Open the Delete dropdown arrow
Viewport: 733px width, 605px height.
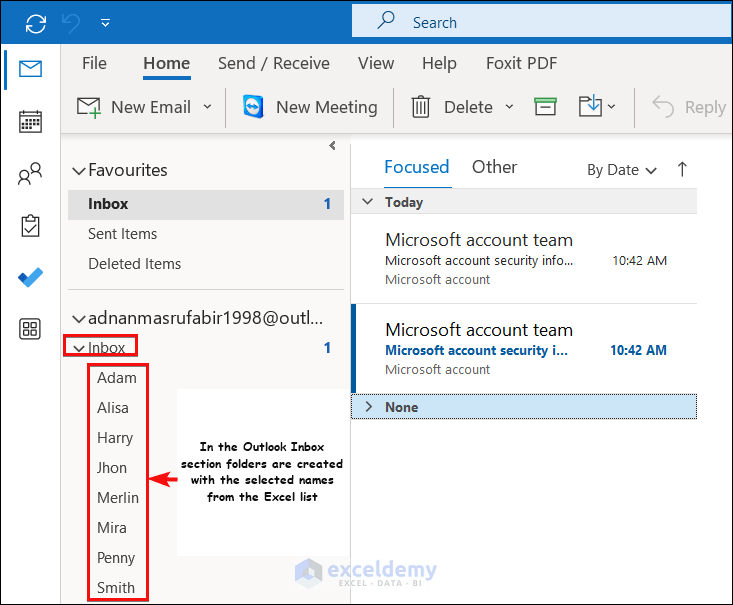pyautogui.click(x=510, y=107)
